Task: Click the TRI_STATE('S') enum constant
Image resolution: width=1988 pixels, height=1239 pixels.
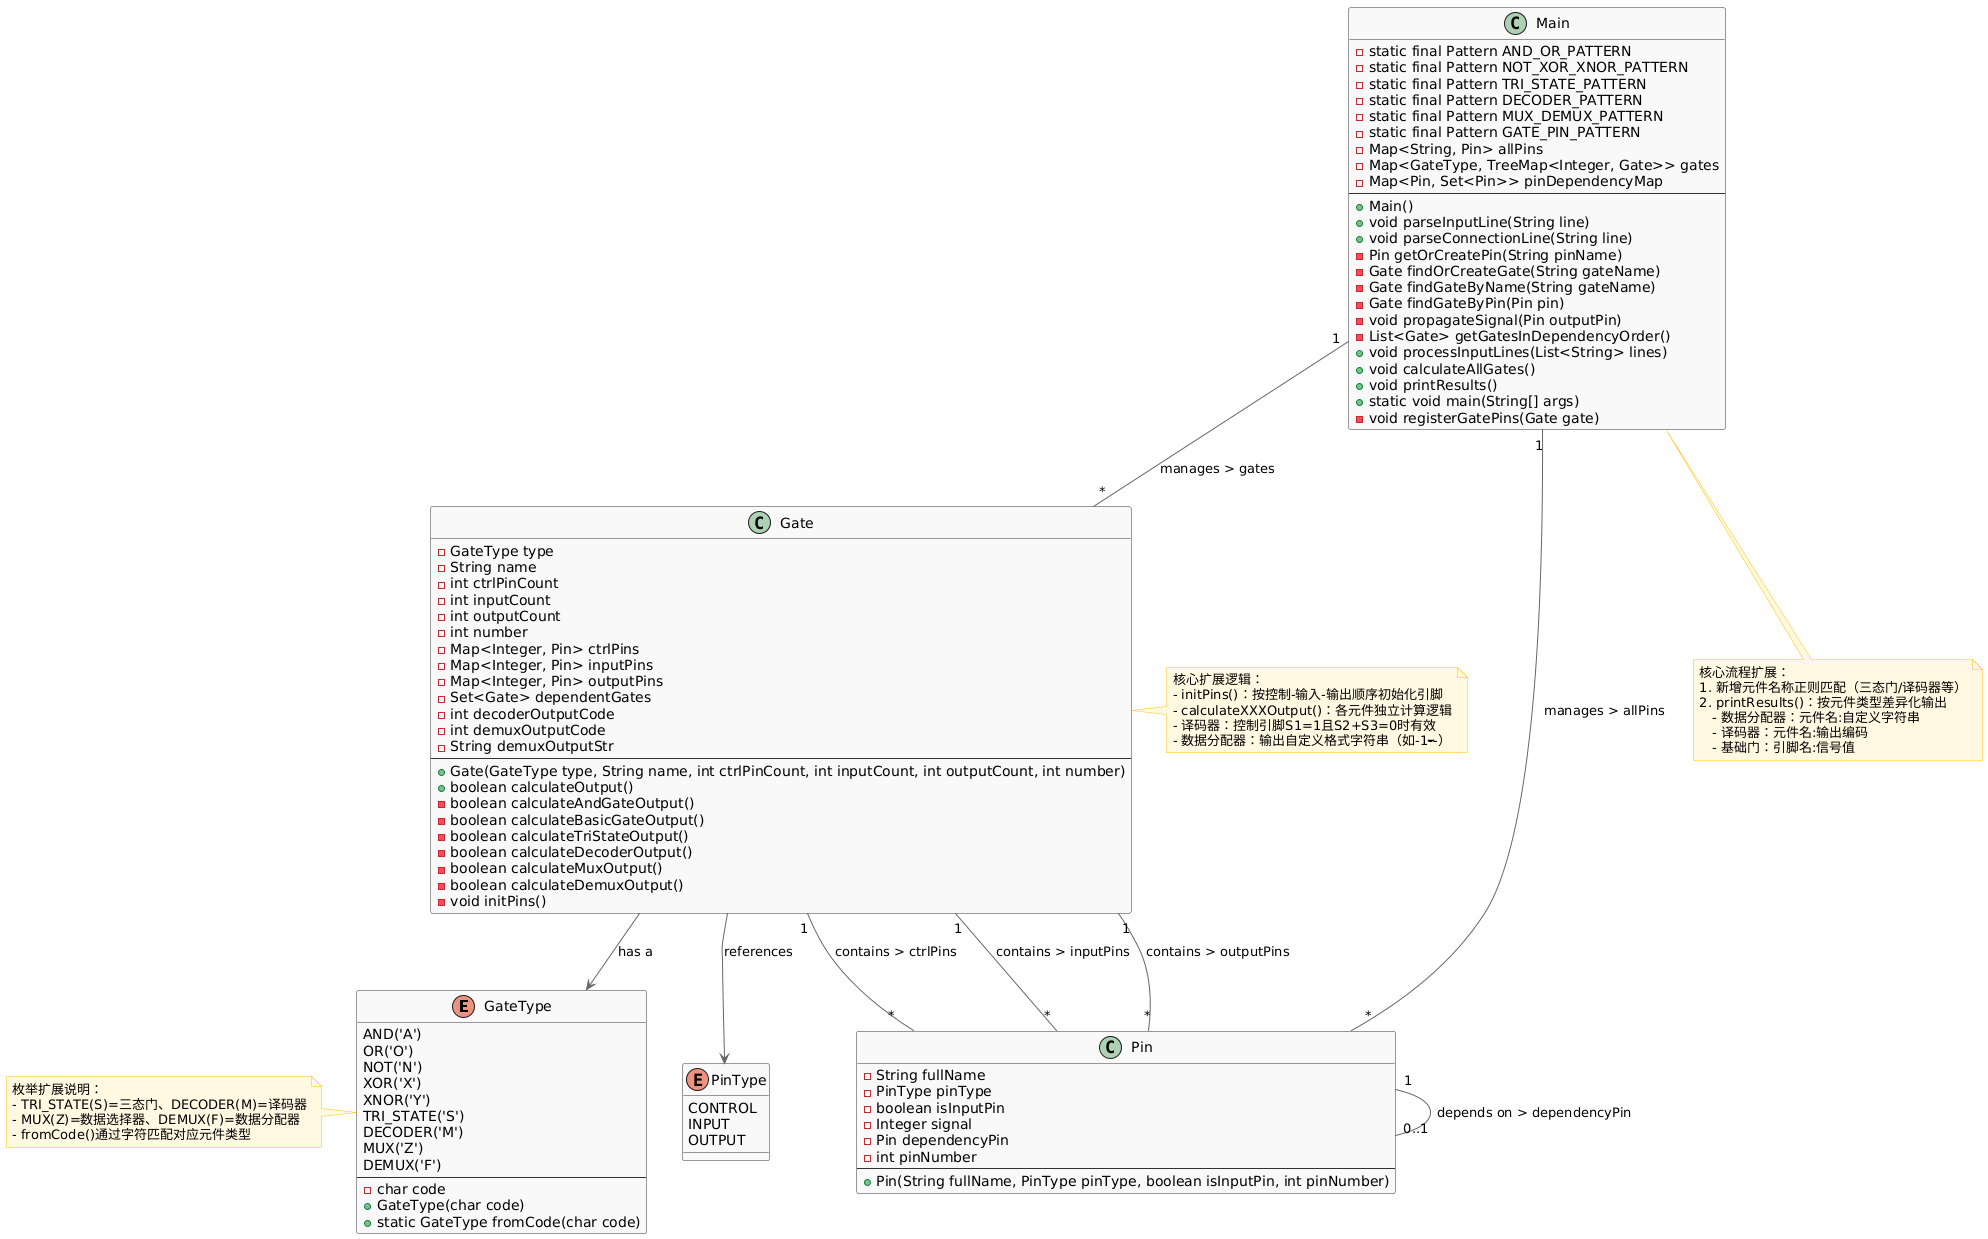Action: coord(413,1116)
